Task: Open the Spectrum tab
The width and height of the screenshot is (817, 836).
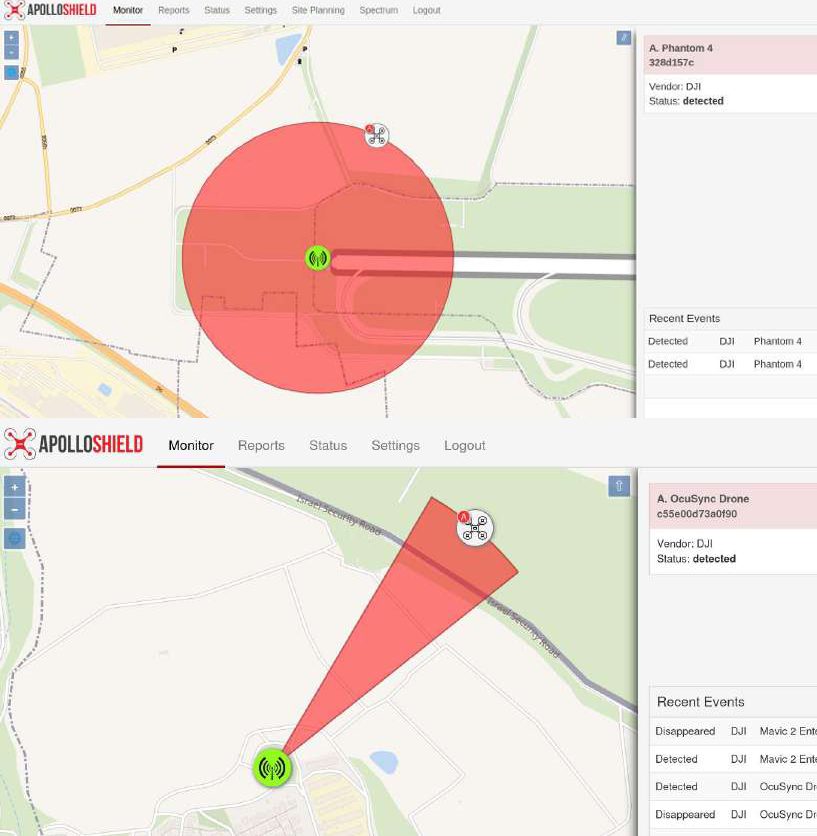Action: (378, 10)
